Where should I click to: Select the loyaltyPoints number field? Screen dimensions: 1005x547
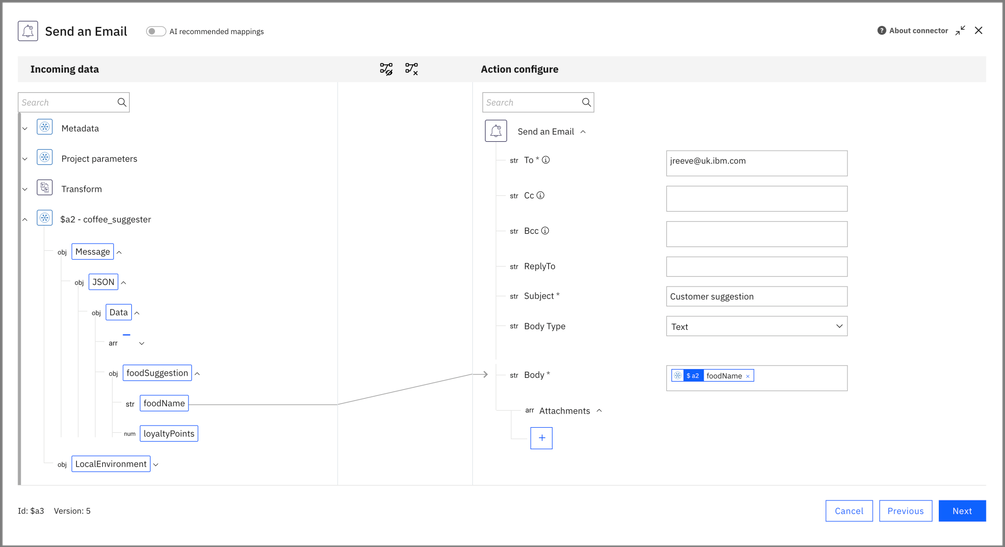point(169,433)
